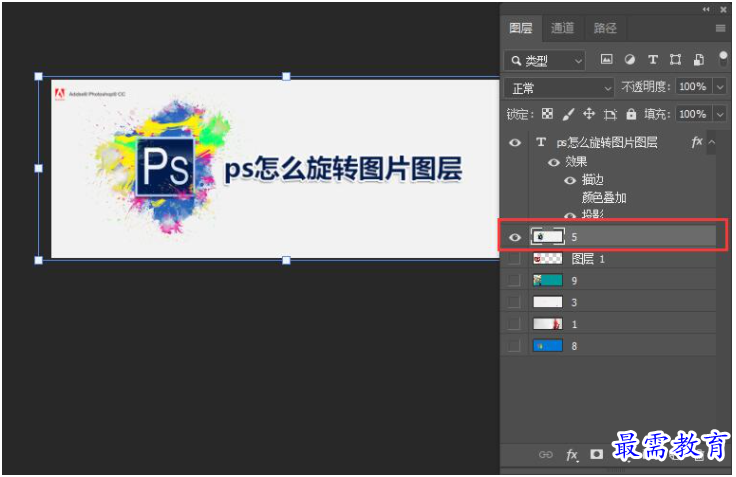Click the 填充 fill value field
736x477 pixels.
tap(693, 114)
